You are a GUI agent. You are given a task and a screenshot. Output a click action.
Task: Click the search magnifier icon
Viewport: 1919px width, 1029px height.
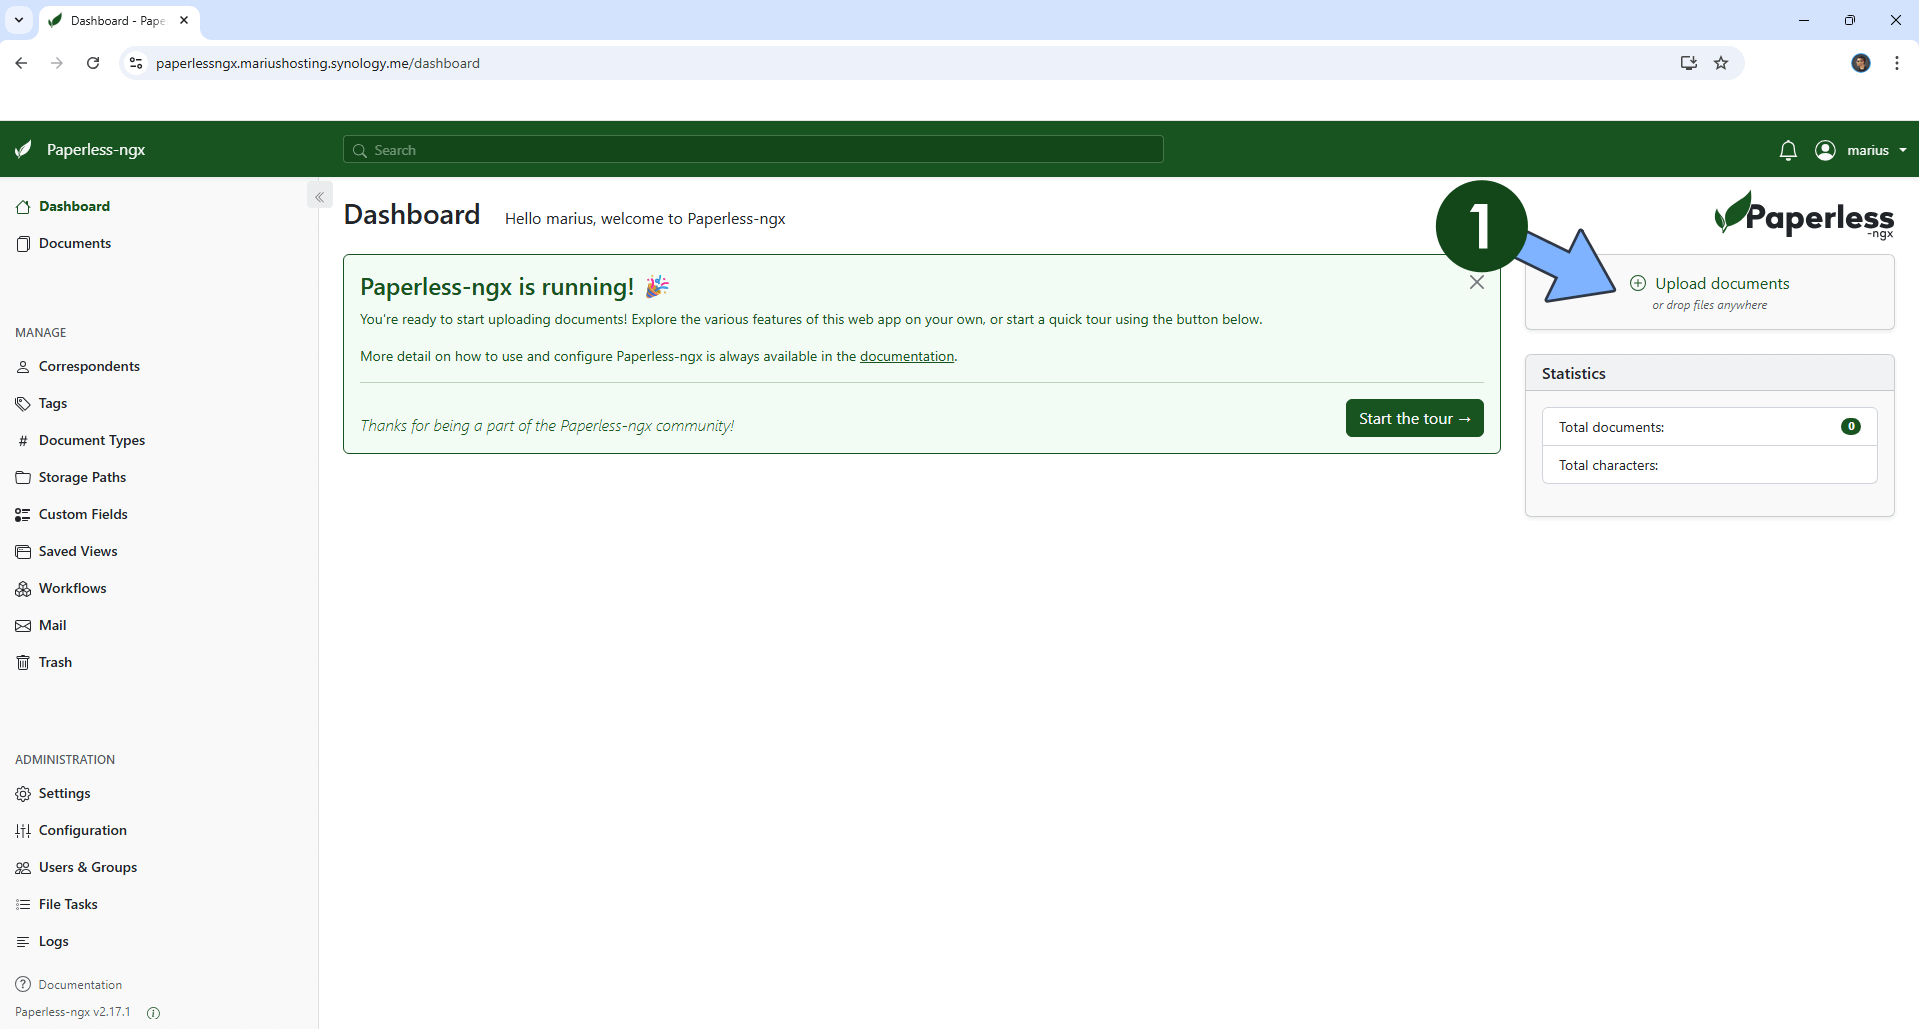pos(360,150)
